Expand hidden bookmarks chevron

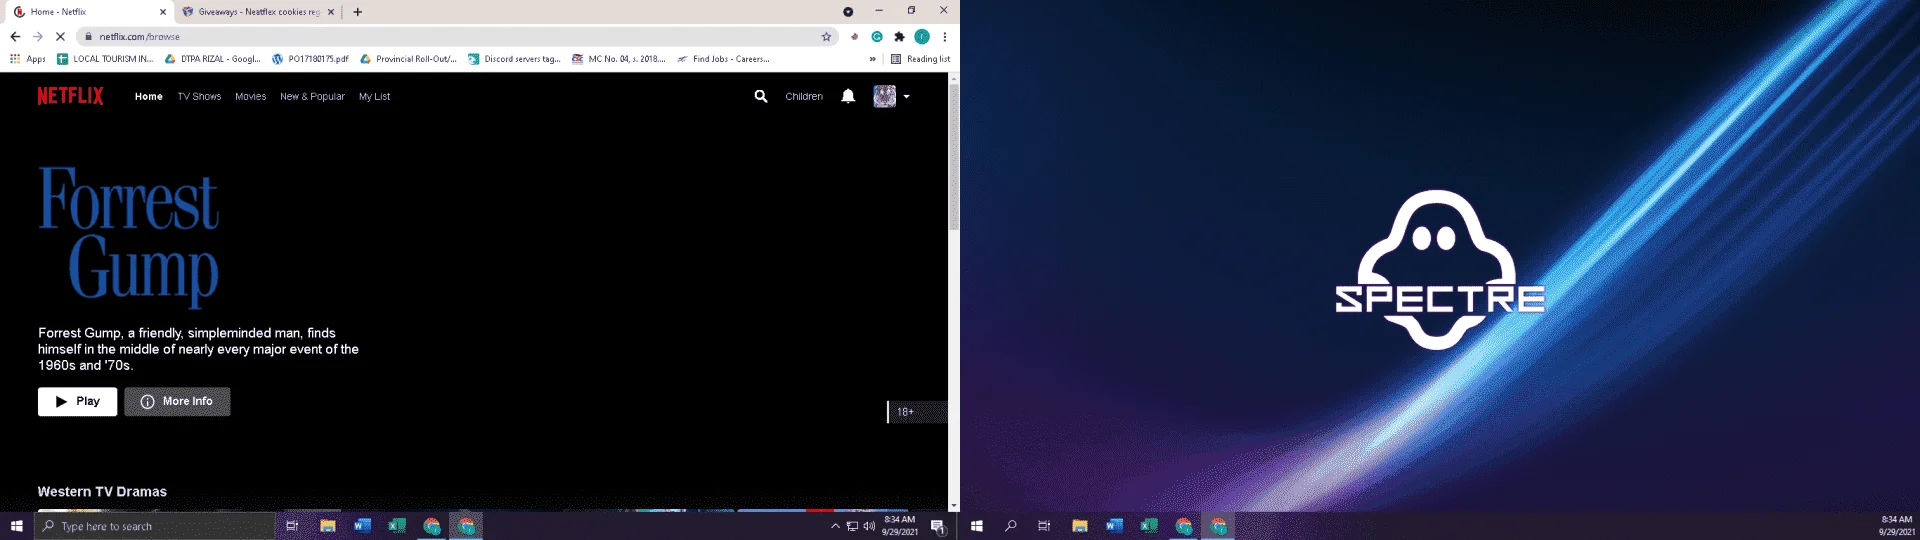pos(872,59)
